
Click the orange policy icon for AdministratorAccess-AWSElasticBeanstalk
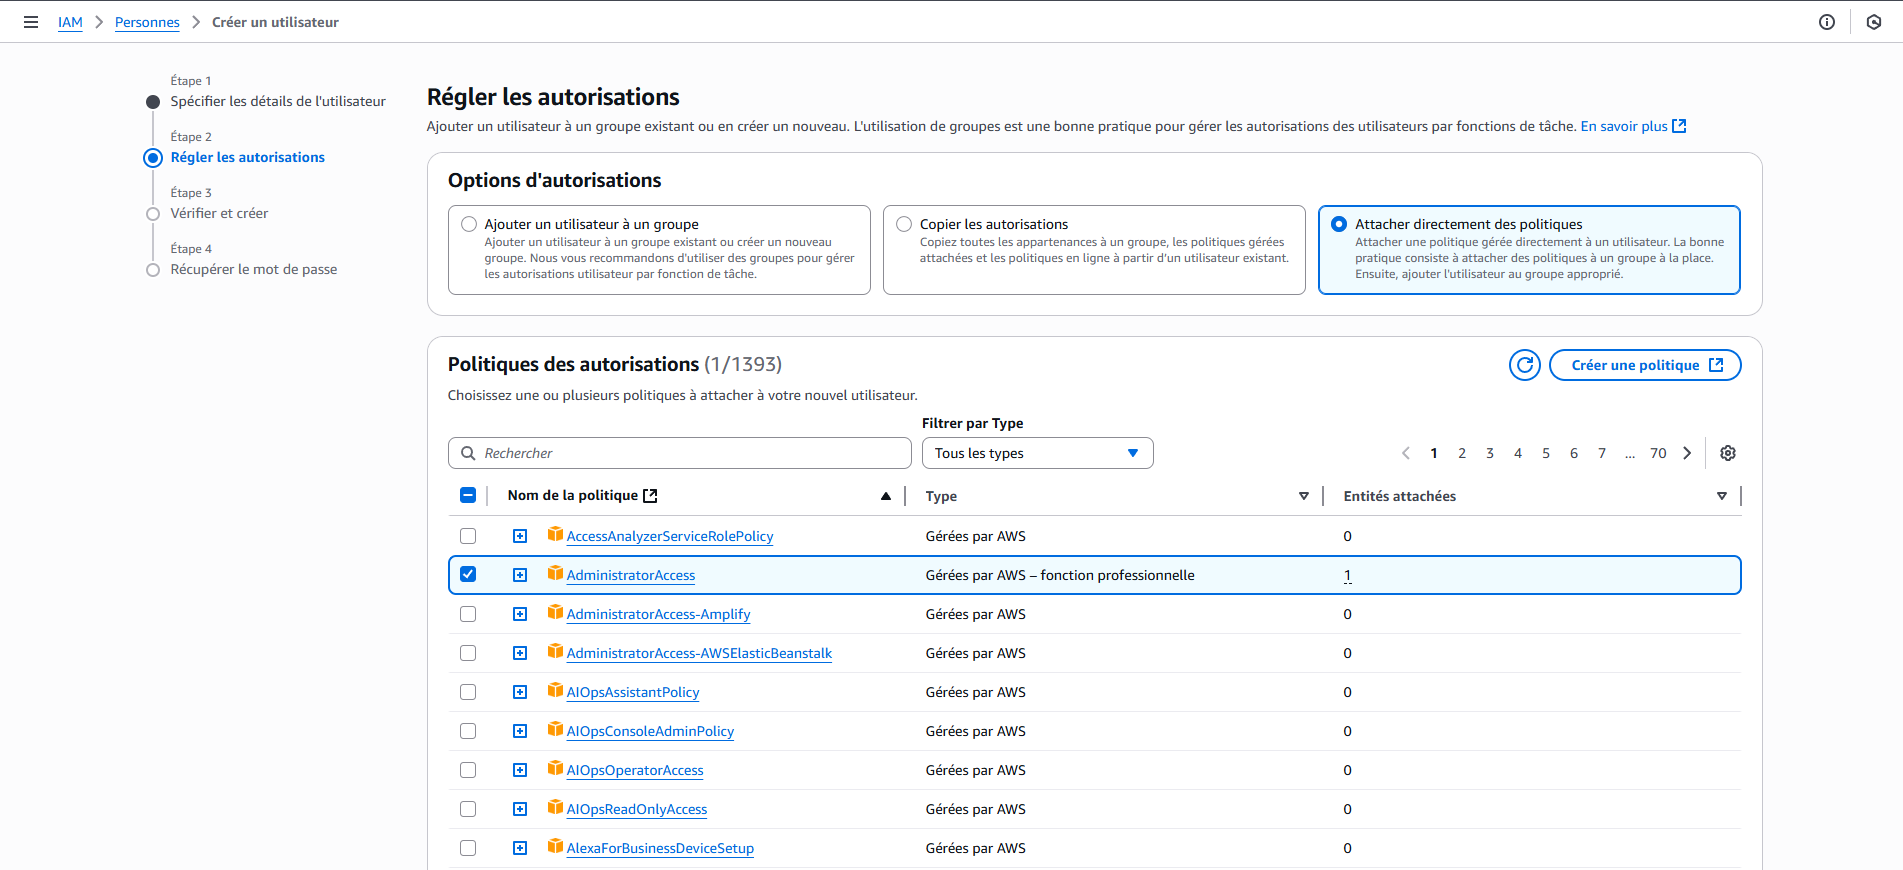pos(555,651)
